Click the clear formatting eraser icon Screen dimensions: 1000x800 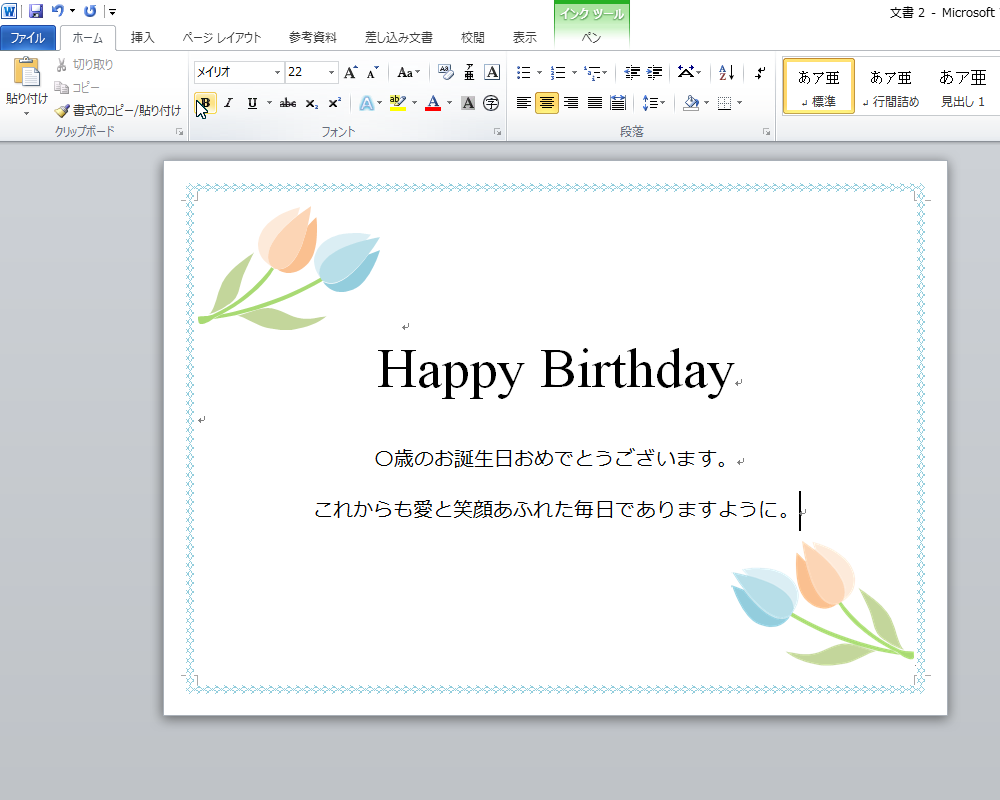pos(446,72)
